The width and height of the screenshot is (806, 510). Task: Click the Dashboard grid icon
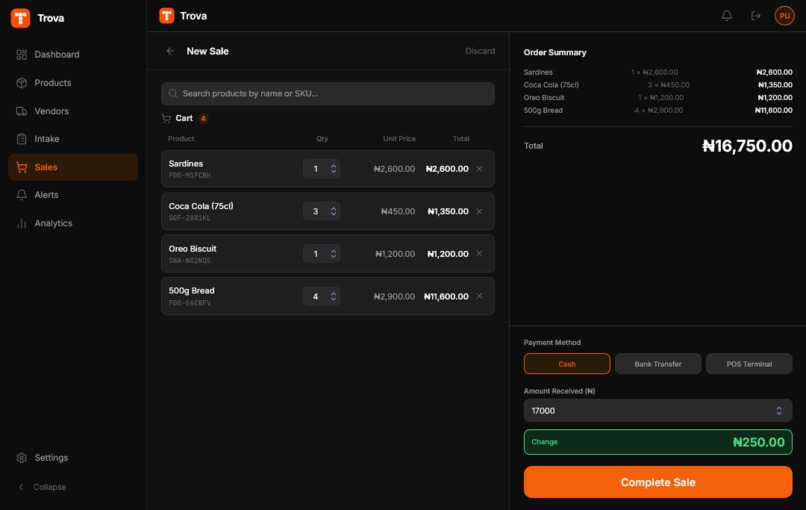coord(22,54)
